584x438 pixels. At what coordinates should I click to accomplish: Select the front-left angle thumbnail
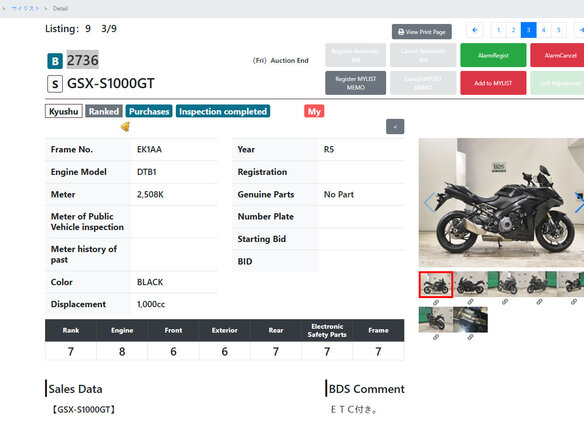(539, 284)
